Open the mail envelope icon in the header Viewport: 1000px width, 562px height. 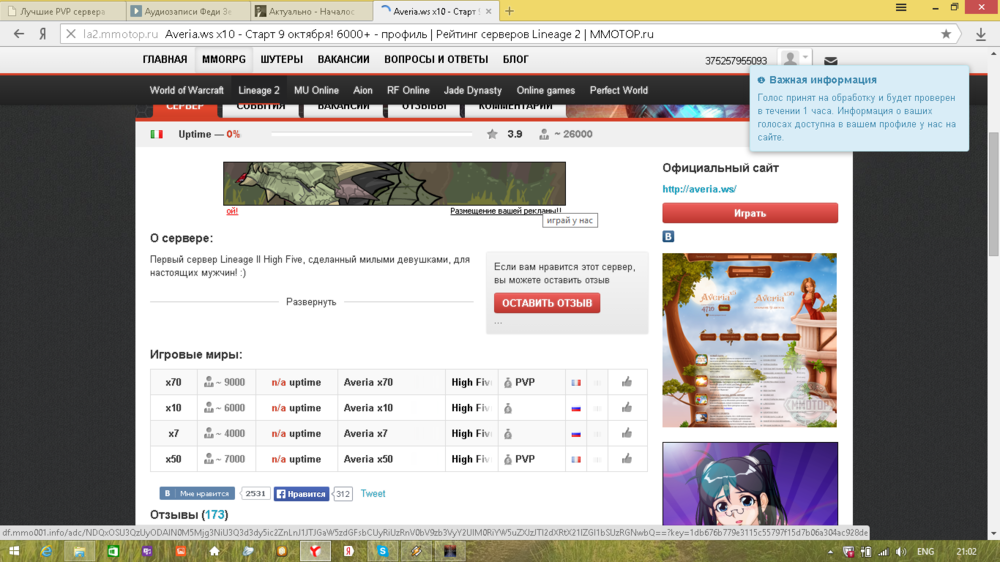tap(830, 61)
